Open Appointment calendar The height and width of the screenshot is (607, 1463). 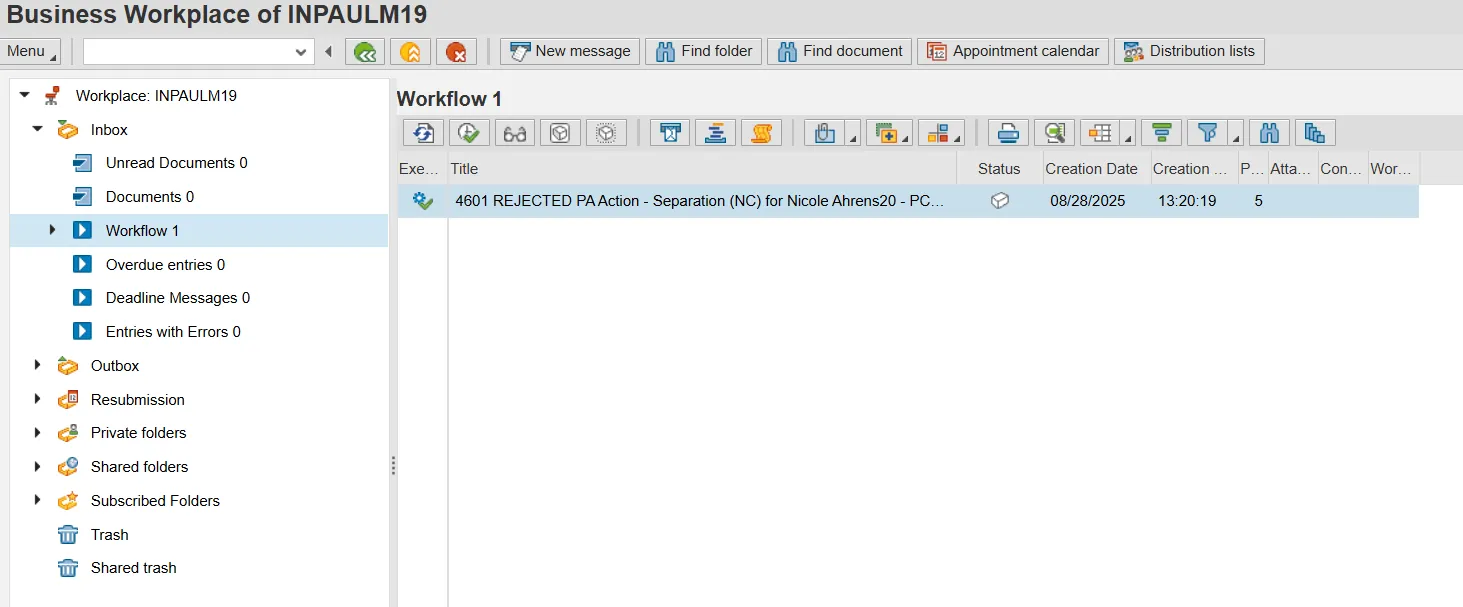click(1012, 51)
